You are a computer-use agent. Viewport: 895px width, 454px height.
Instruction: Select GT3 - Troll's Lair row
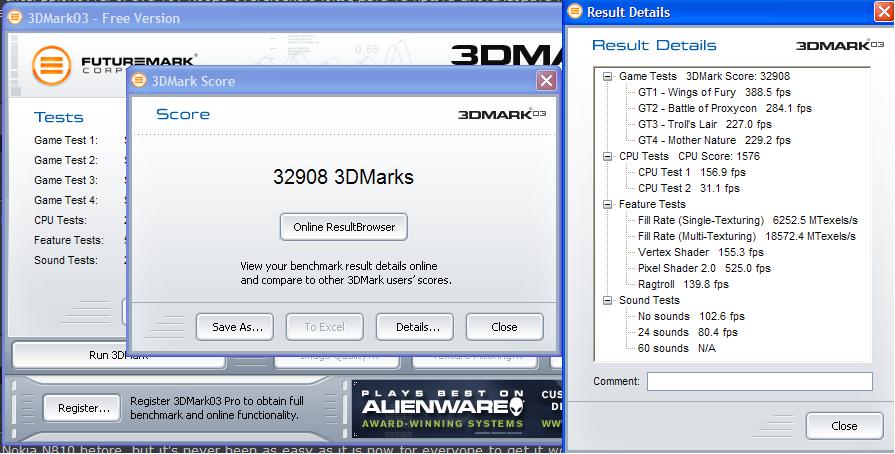704,124
